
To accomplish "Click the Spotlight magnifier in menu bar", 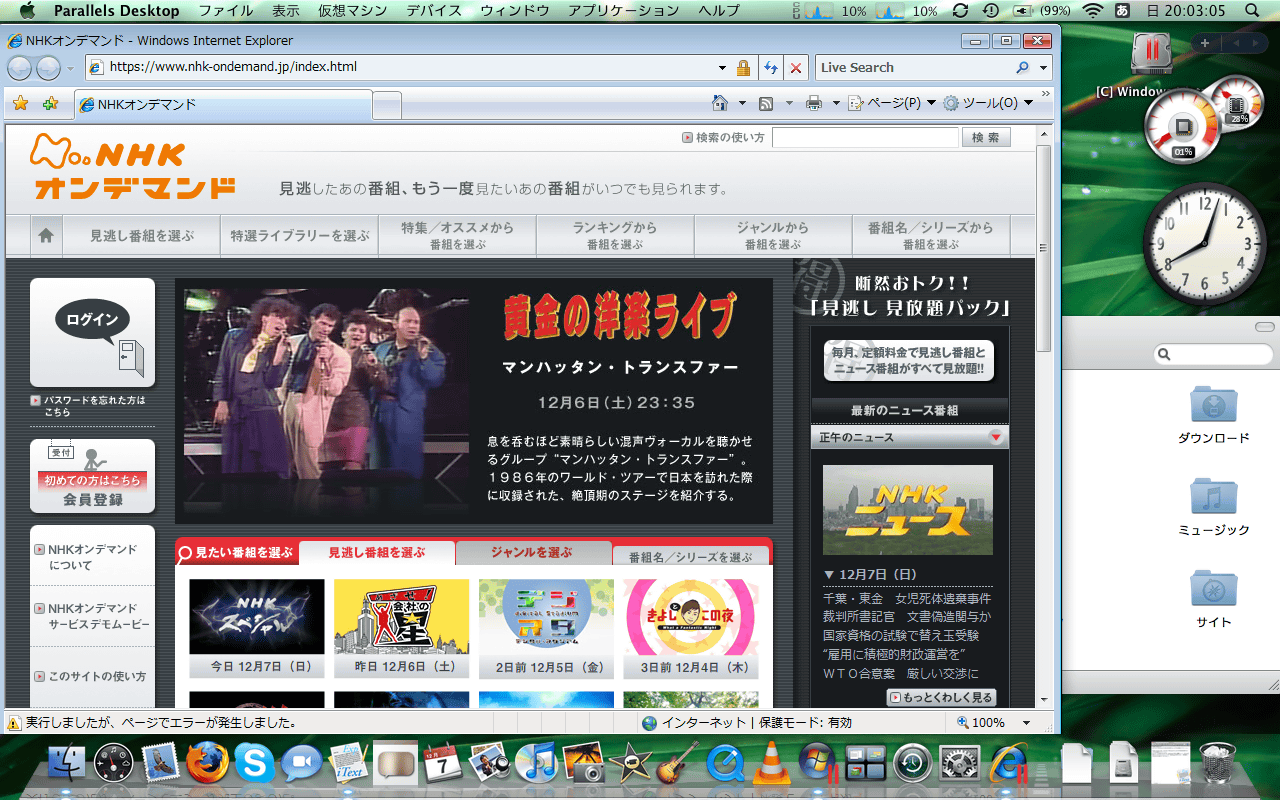I will point(1253,11).
